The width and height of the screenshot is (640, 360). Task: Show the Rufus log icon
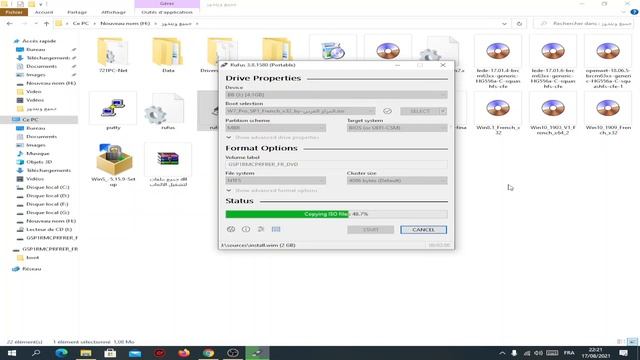276,229
